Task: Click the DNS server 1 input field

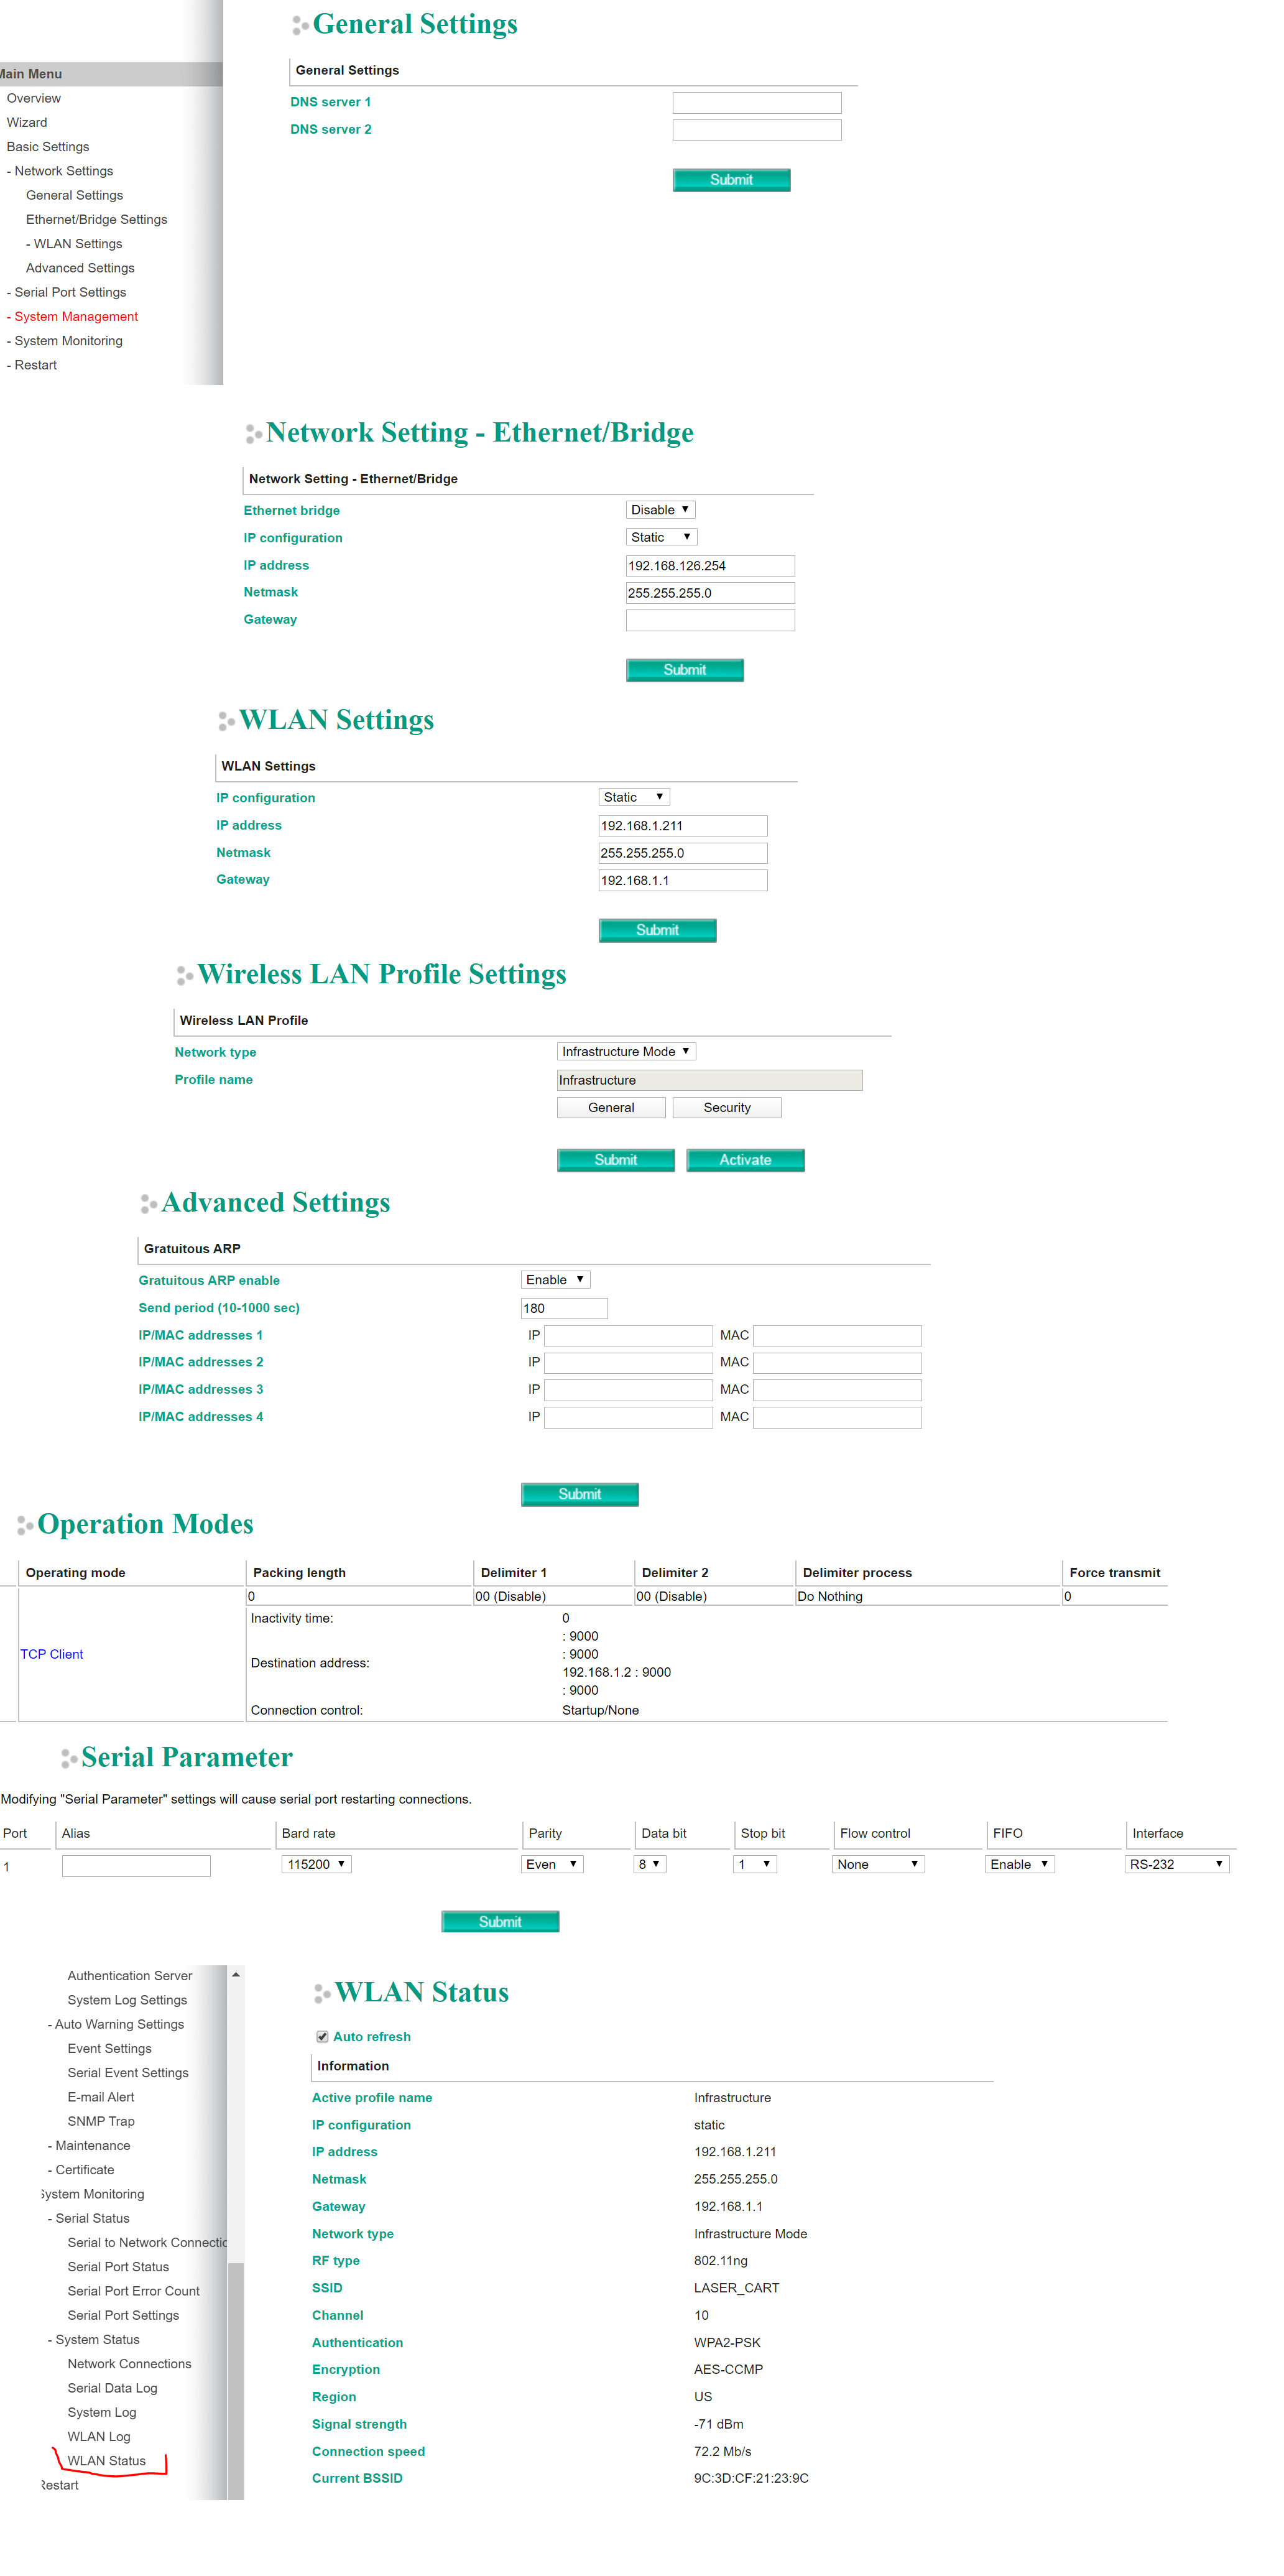Action: (756, 103)
